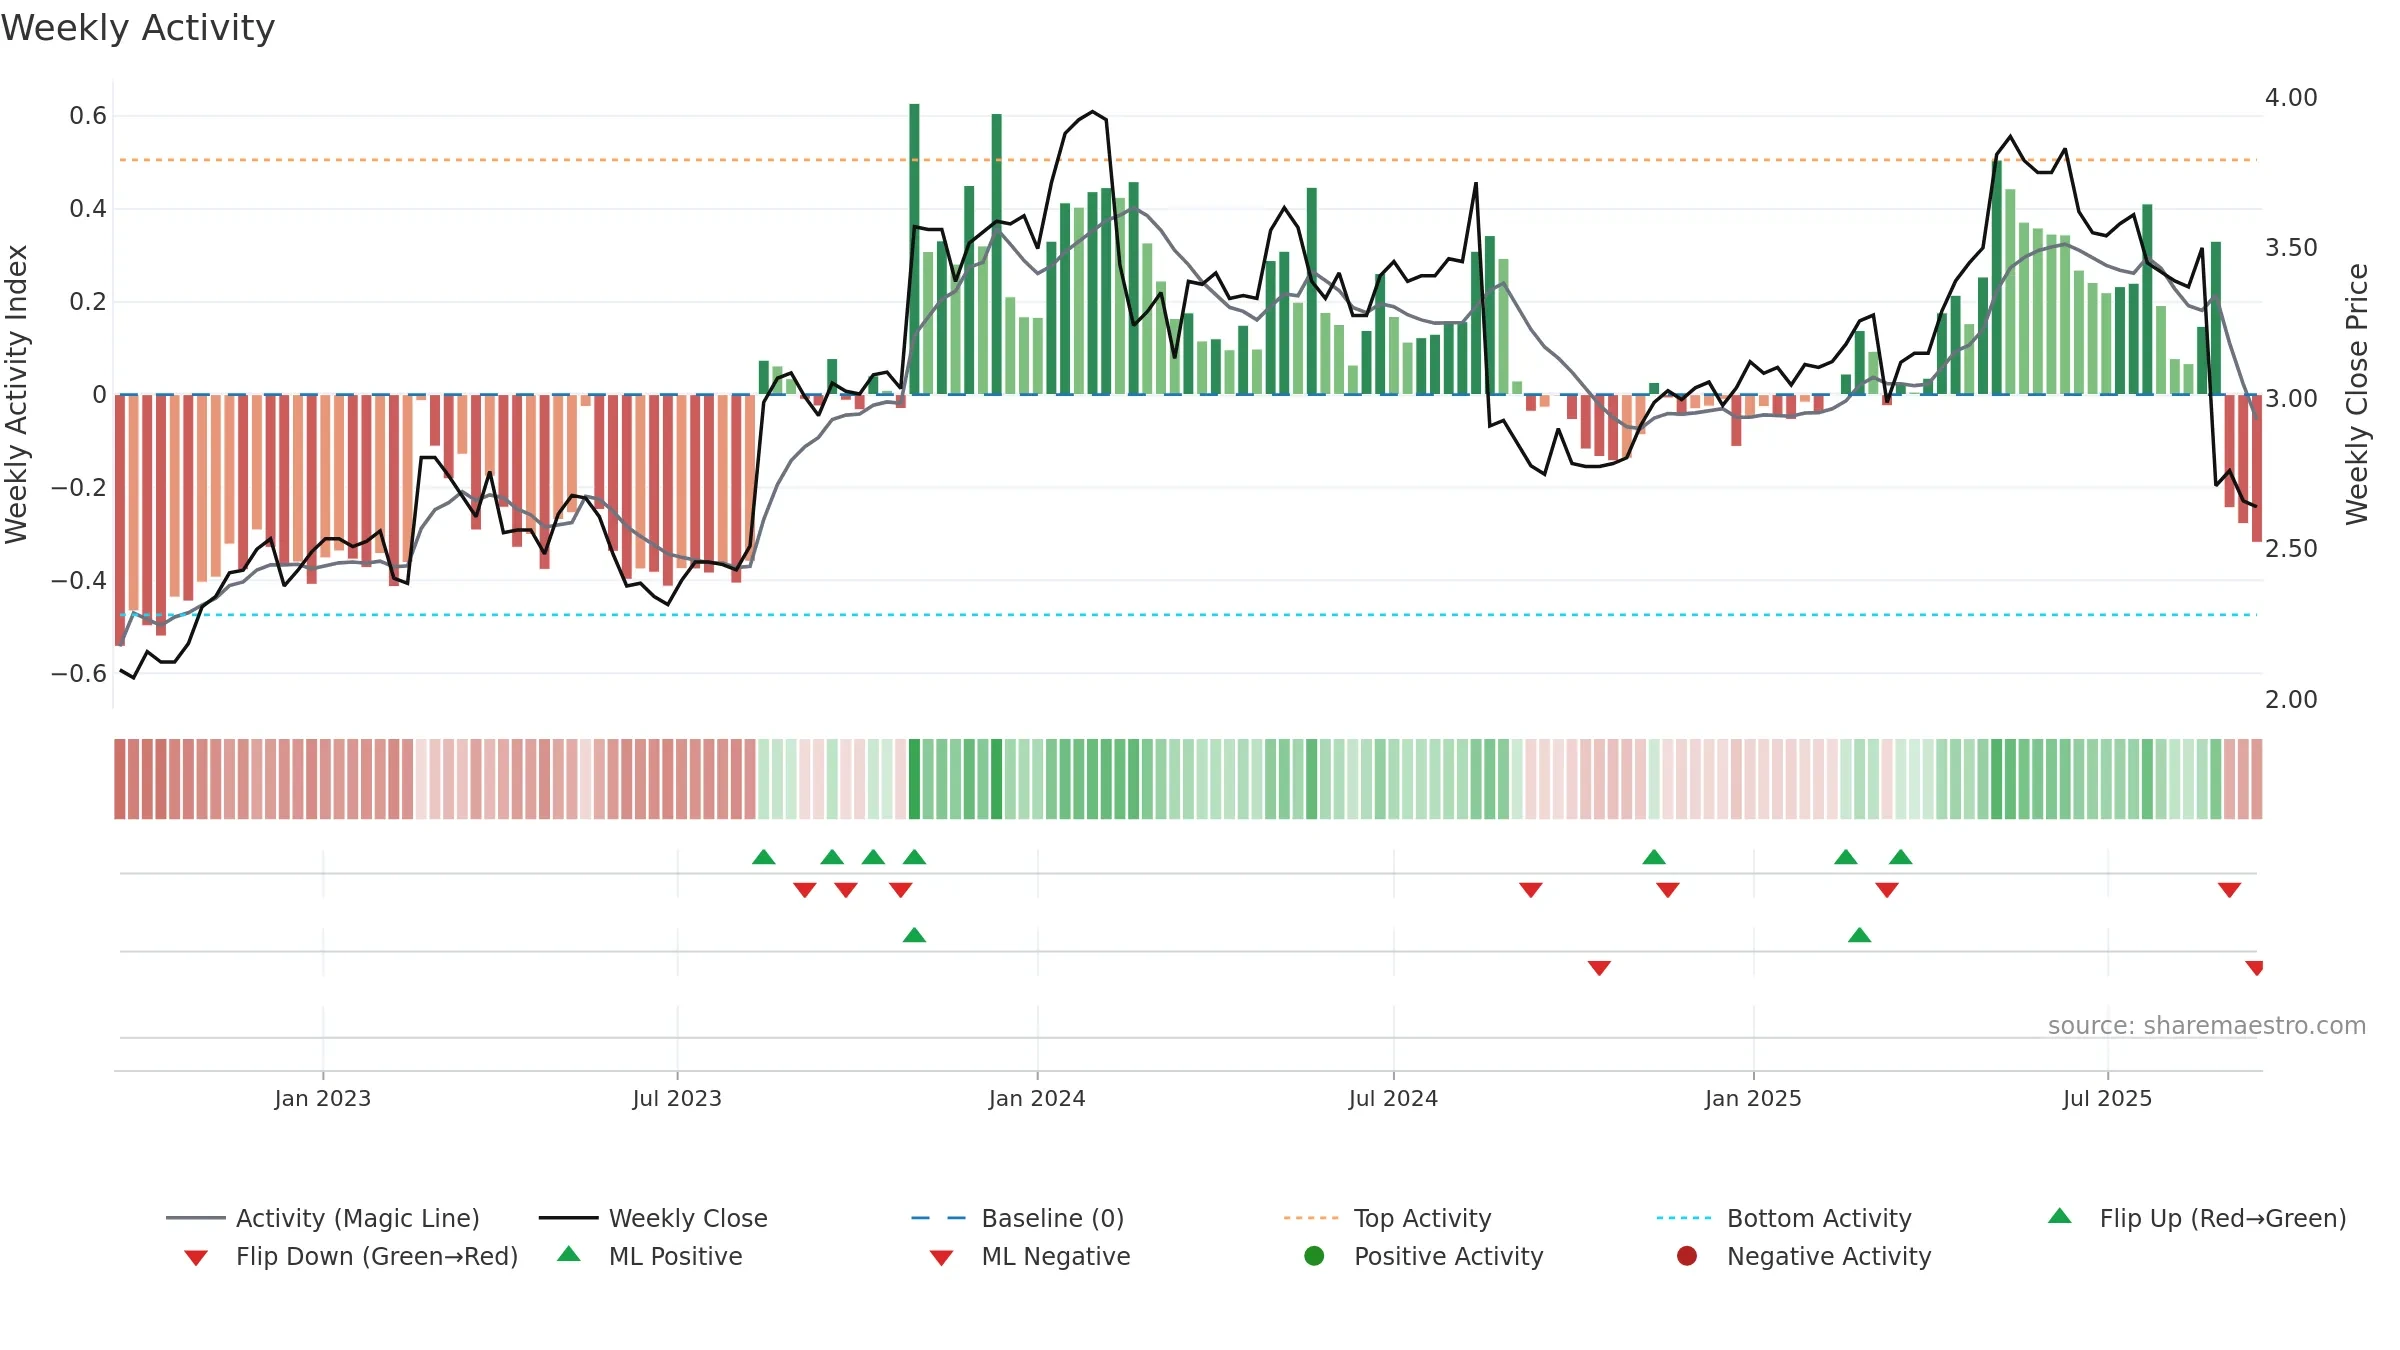This screenshot has height=1350, width=2400.
Task: Toggle the Positive Activity legend entry
Action: [x=1424, y=1256]
